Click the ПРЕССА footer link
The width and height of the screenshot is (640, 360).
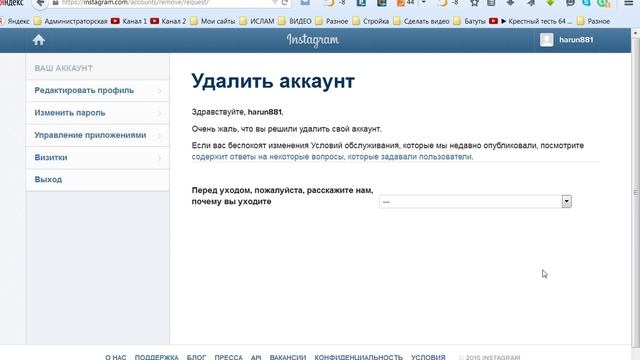(228, 357)
